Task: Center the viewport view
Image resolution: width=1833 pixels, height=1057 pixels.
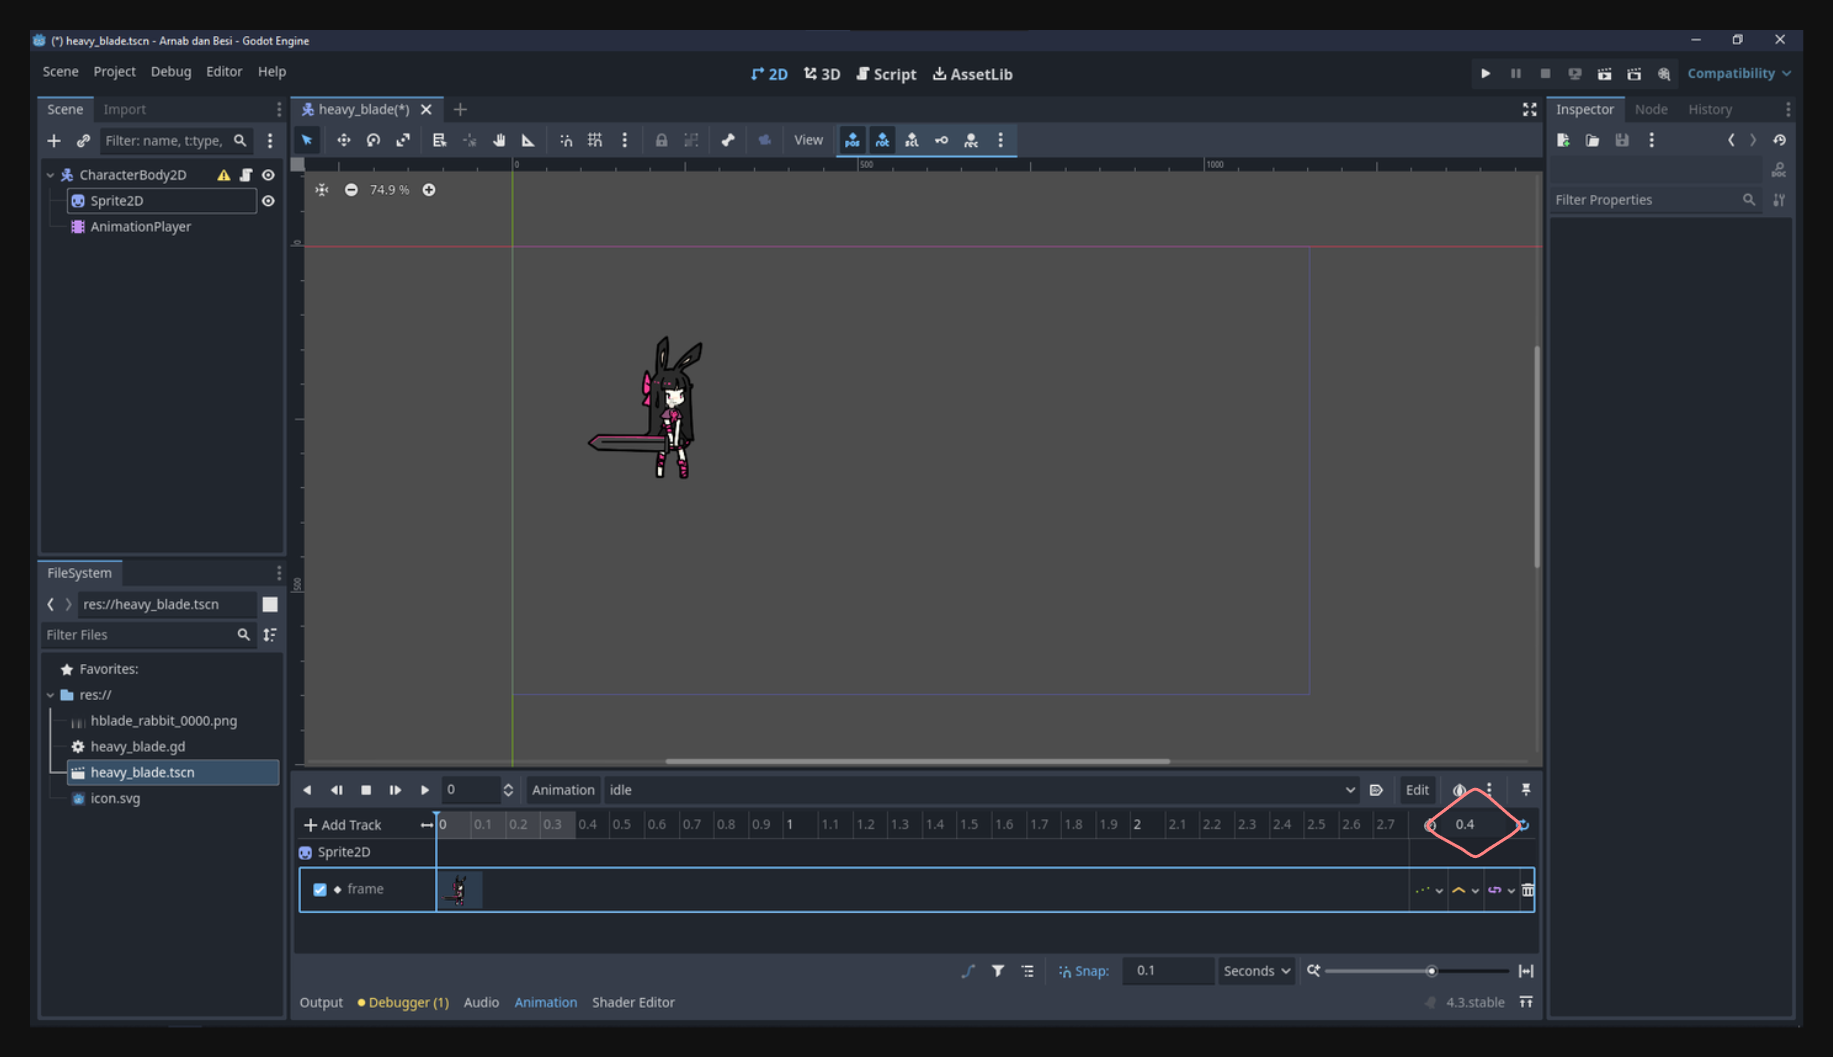Action: click(321, 190)
